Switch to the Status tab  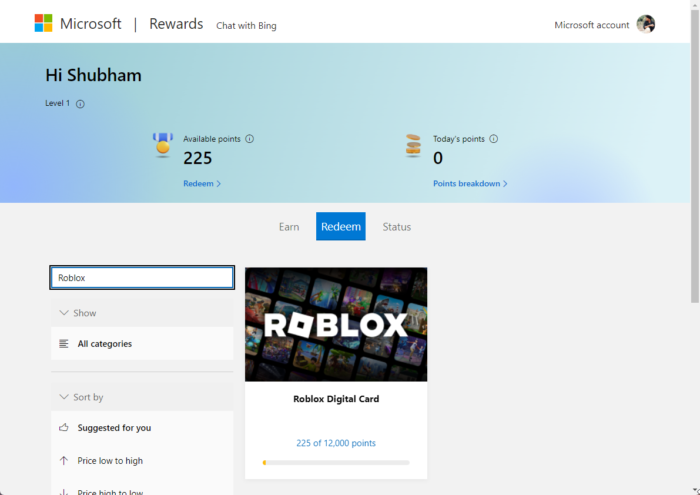(397, 227)
